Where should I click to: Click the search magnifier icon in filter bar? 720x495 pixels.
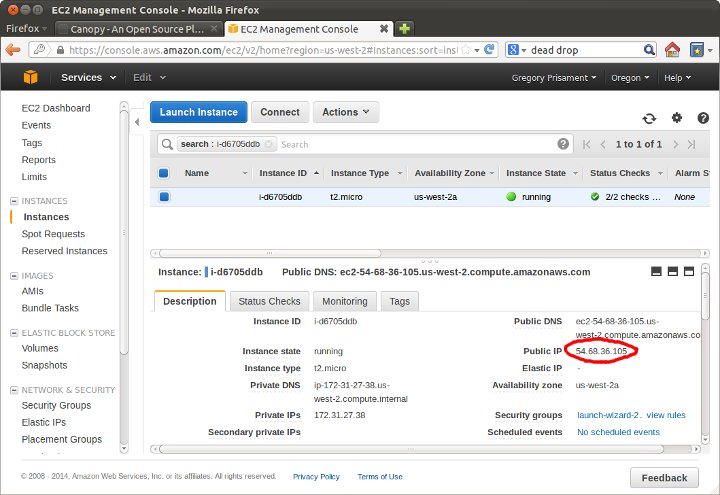pyautogui.click(x=167, y=145)
